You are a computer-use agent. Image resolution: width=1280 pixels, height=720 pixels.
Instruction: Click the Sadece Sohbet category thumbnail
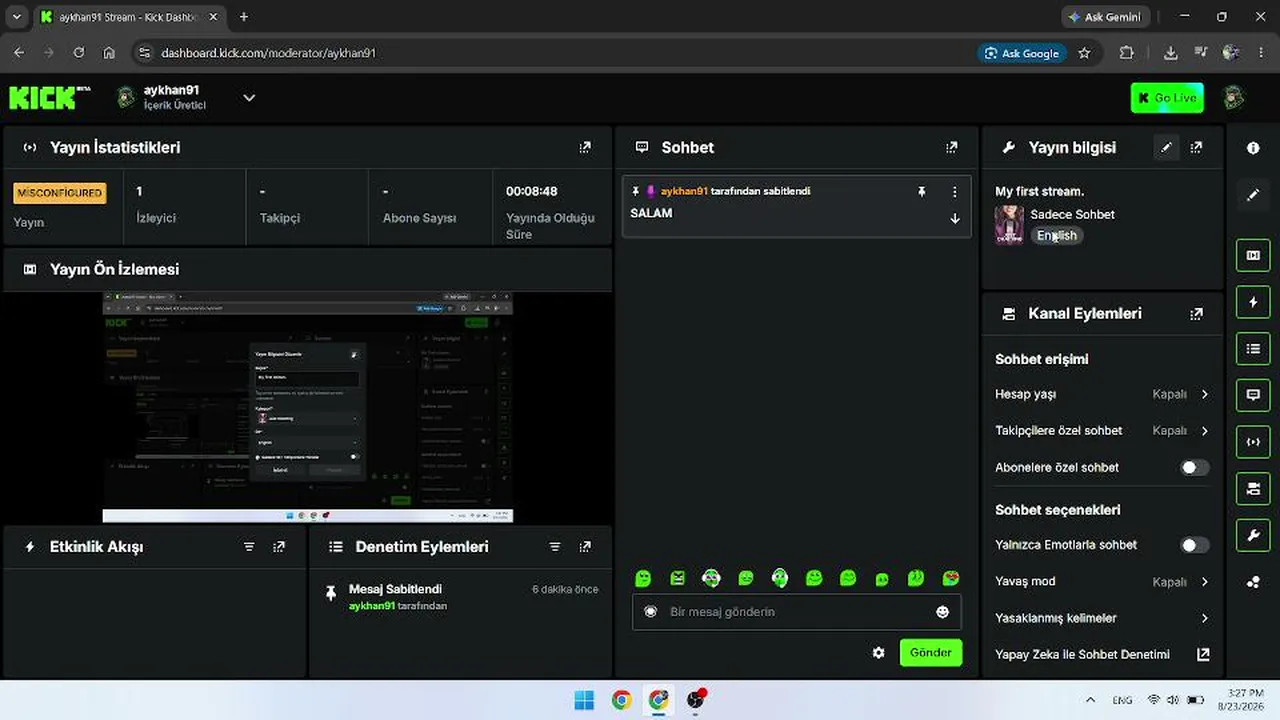(1009, 225)
